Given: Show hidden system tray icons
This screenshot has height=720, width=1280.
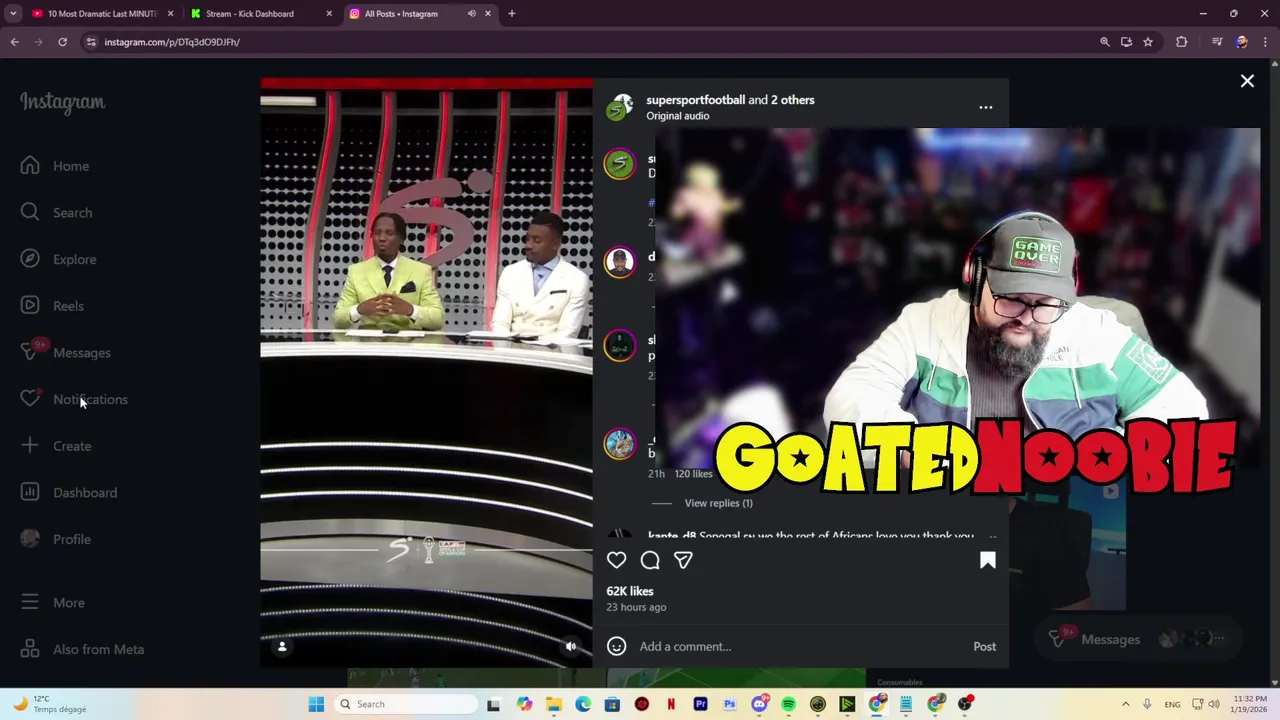Looking at the screenshot, I should pyautogui.click(x=1125, y=704).
